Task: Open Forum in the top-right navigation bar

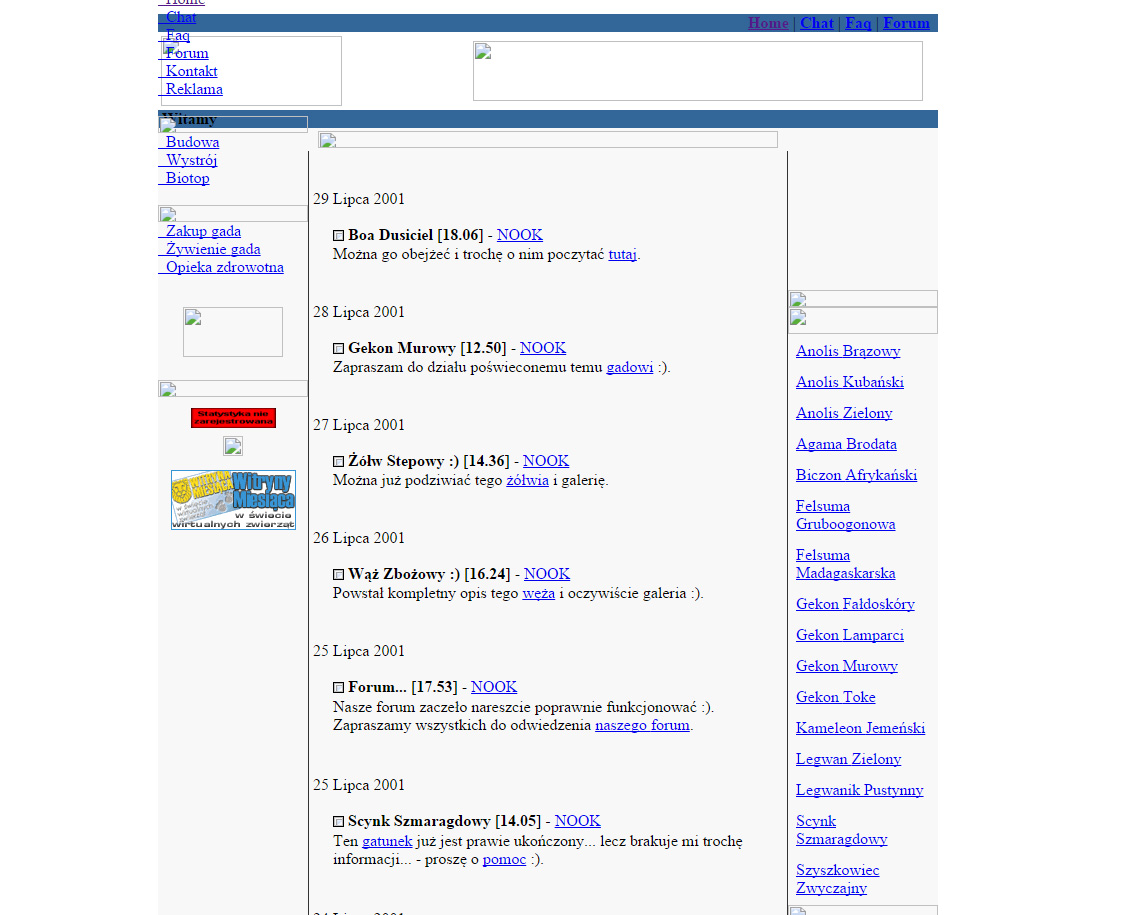Action: [906, 23]
